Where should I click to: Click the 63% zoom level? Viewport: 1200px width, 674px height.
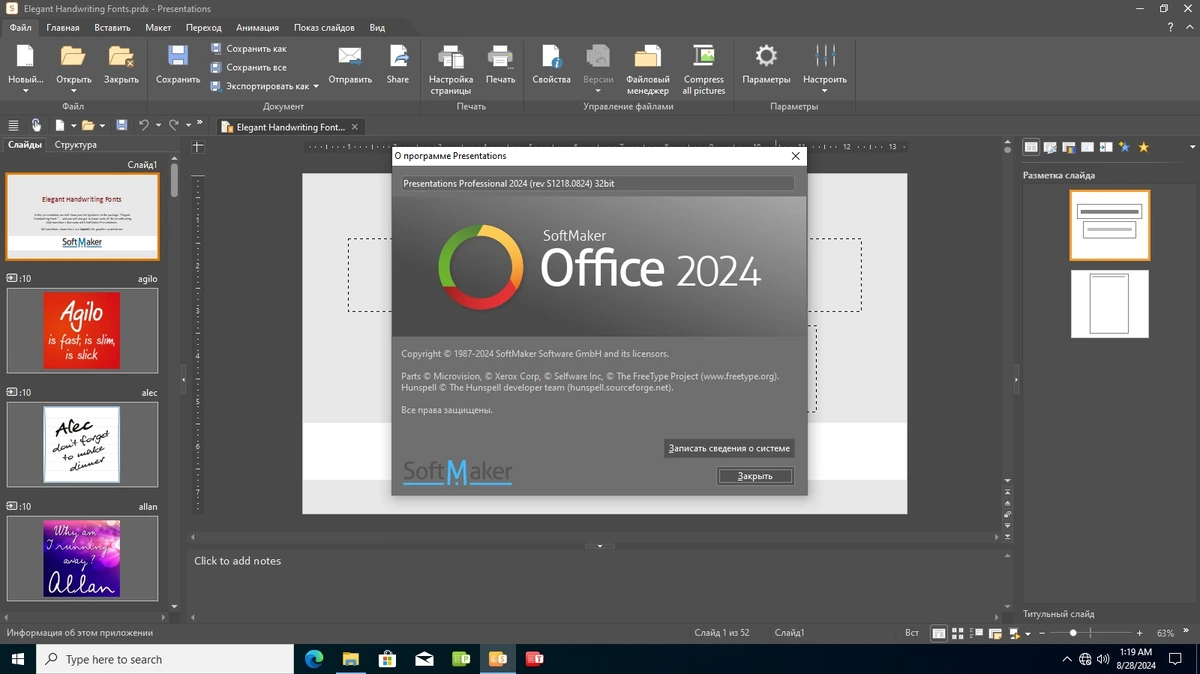pos(1165,633)
